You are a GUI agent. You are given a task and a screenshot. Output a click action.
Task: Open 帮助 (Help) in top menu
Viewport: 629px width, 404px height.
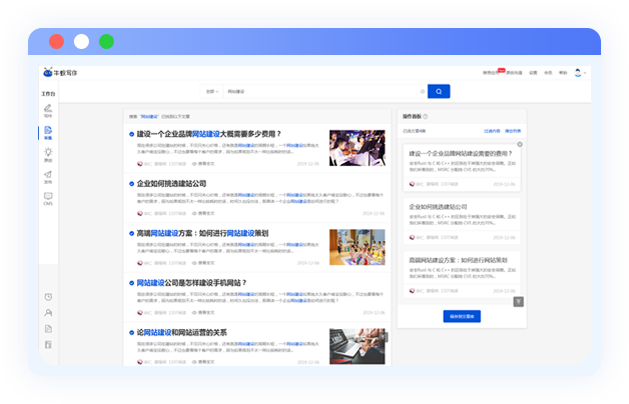[562, 73]
